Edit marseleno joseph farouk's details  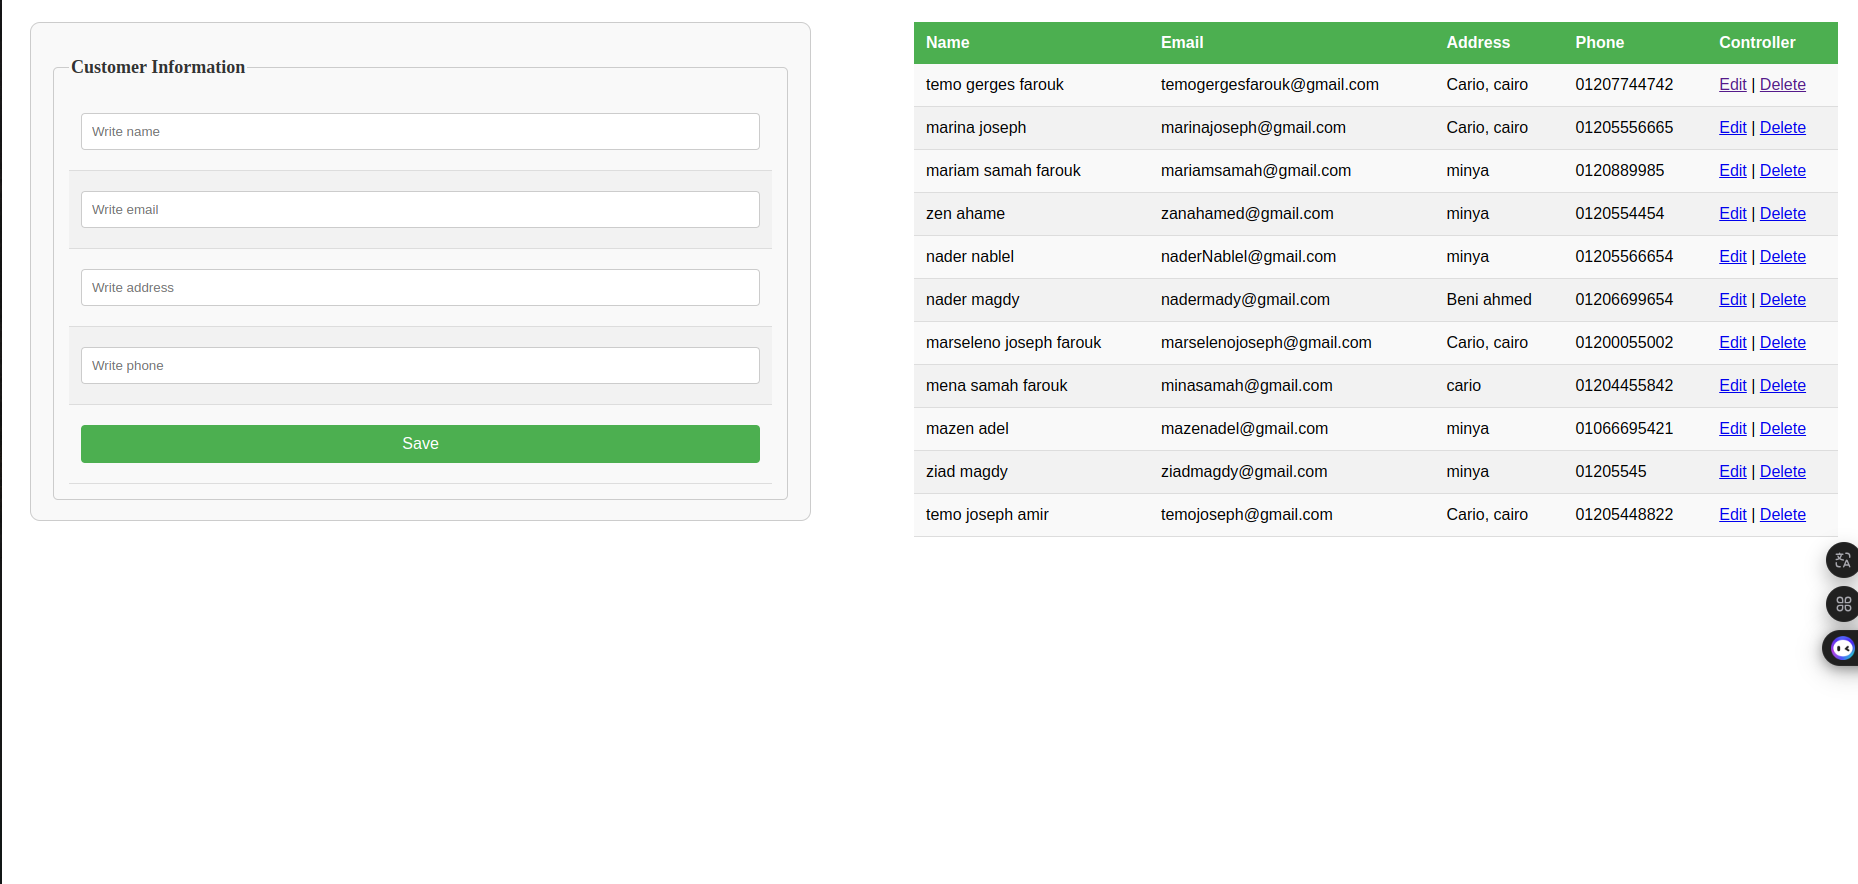[x=1732, y=343]
